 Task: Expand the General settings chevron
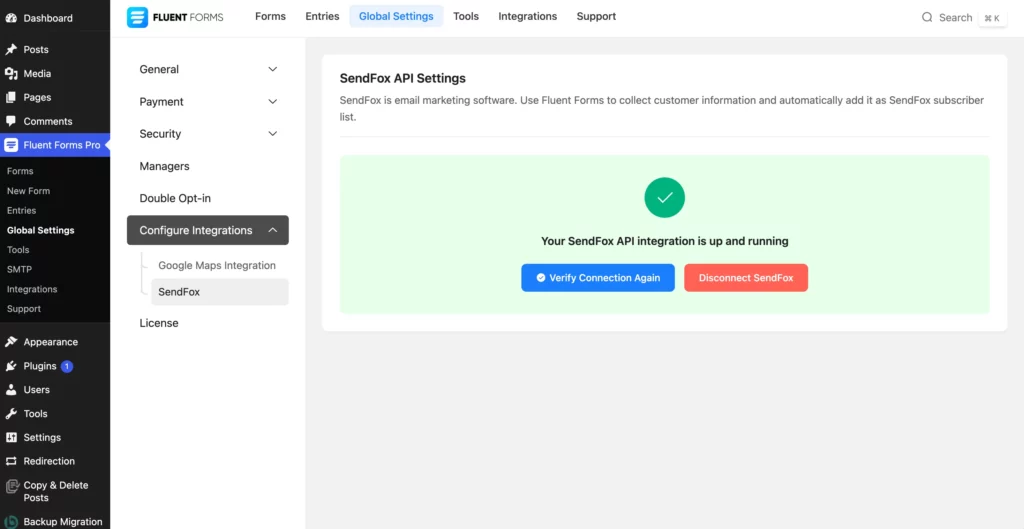[x=273, y=69]
